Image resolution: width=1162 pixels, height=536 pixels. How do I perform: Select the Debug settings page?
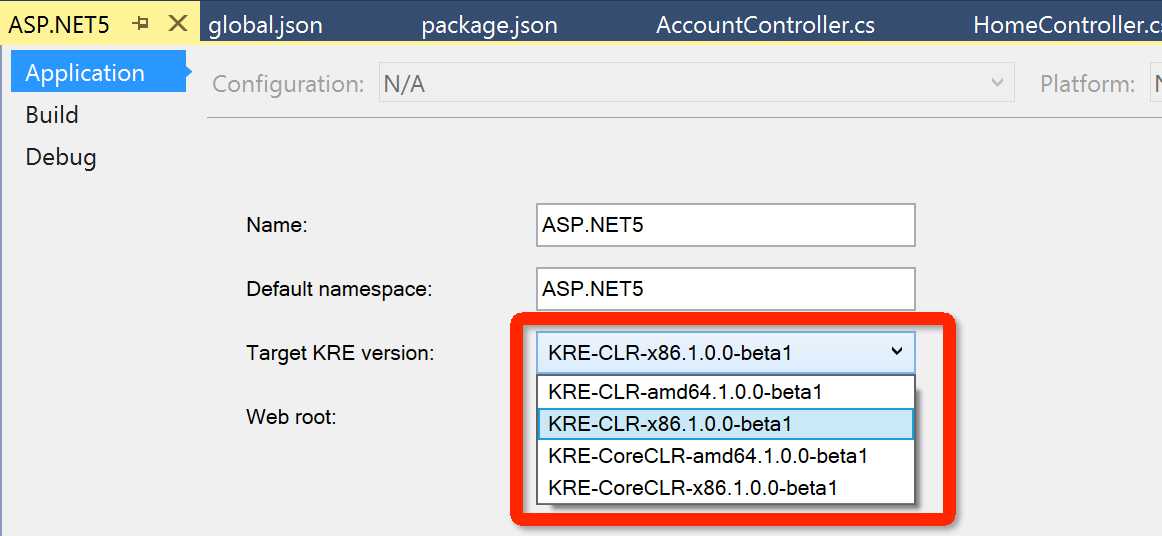coord(61,157)
